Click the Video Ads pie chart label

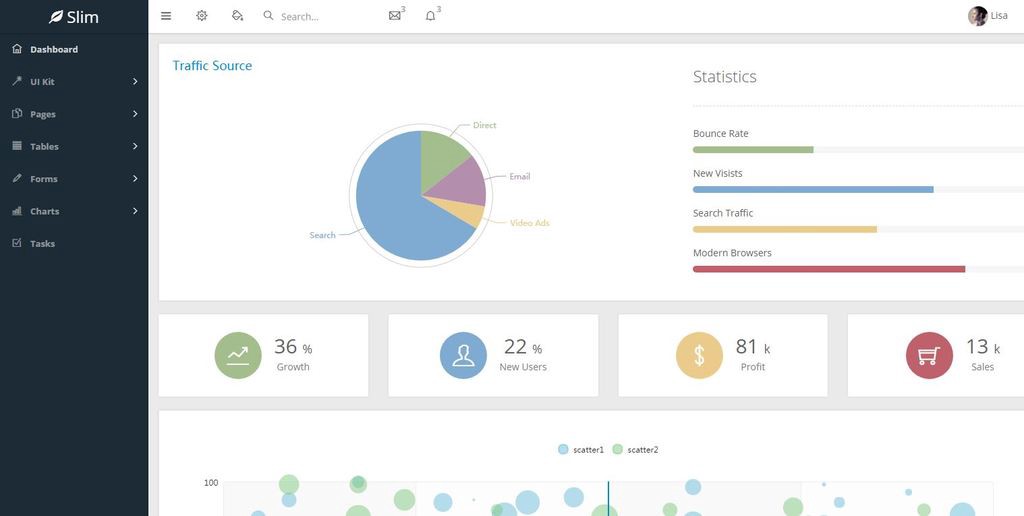tap(530, 223)
